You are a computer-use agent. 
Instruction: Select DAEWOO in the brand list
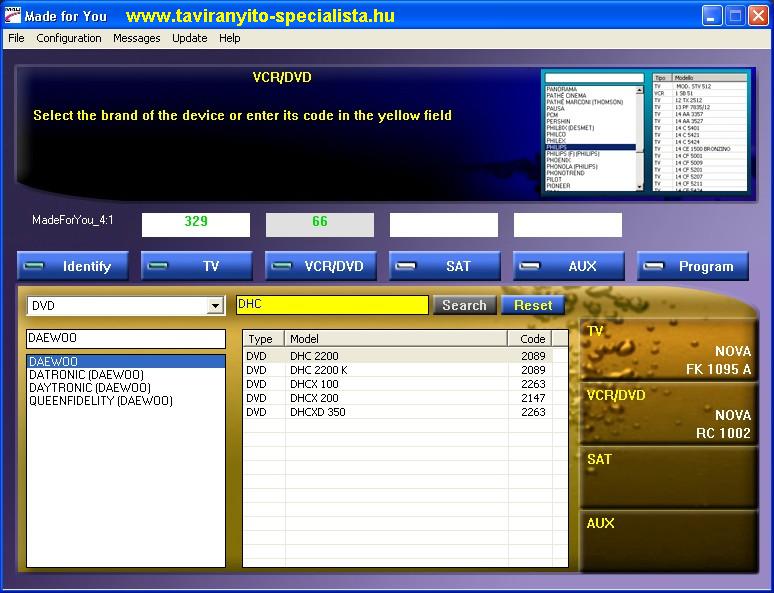pyautogui.click(x=126, y=361)
